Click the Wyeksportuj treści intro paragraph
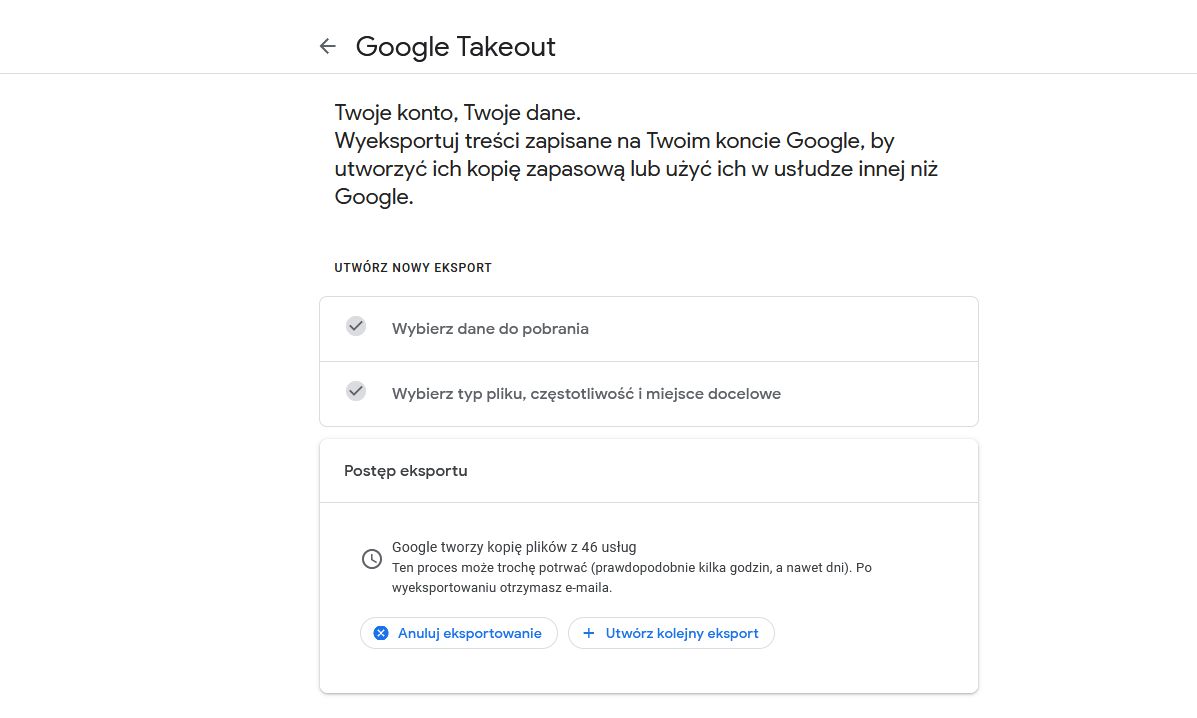Screen dimensions: 1197x718 tap(614, 141)
